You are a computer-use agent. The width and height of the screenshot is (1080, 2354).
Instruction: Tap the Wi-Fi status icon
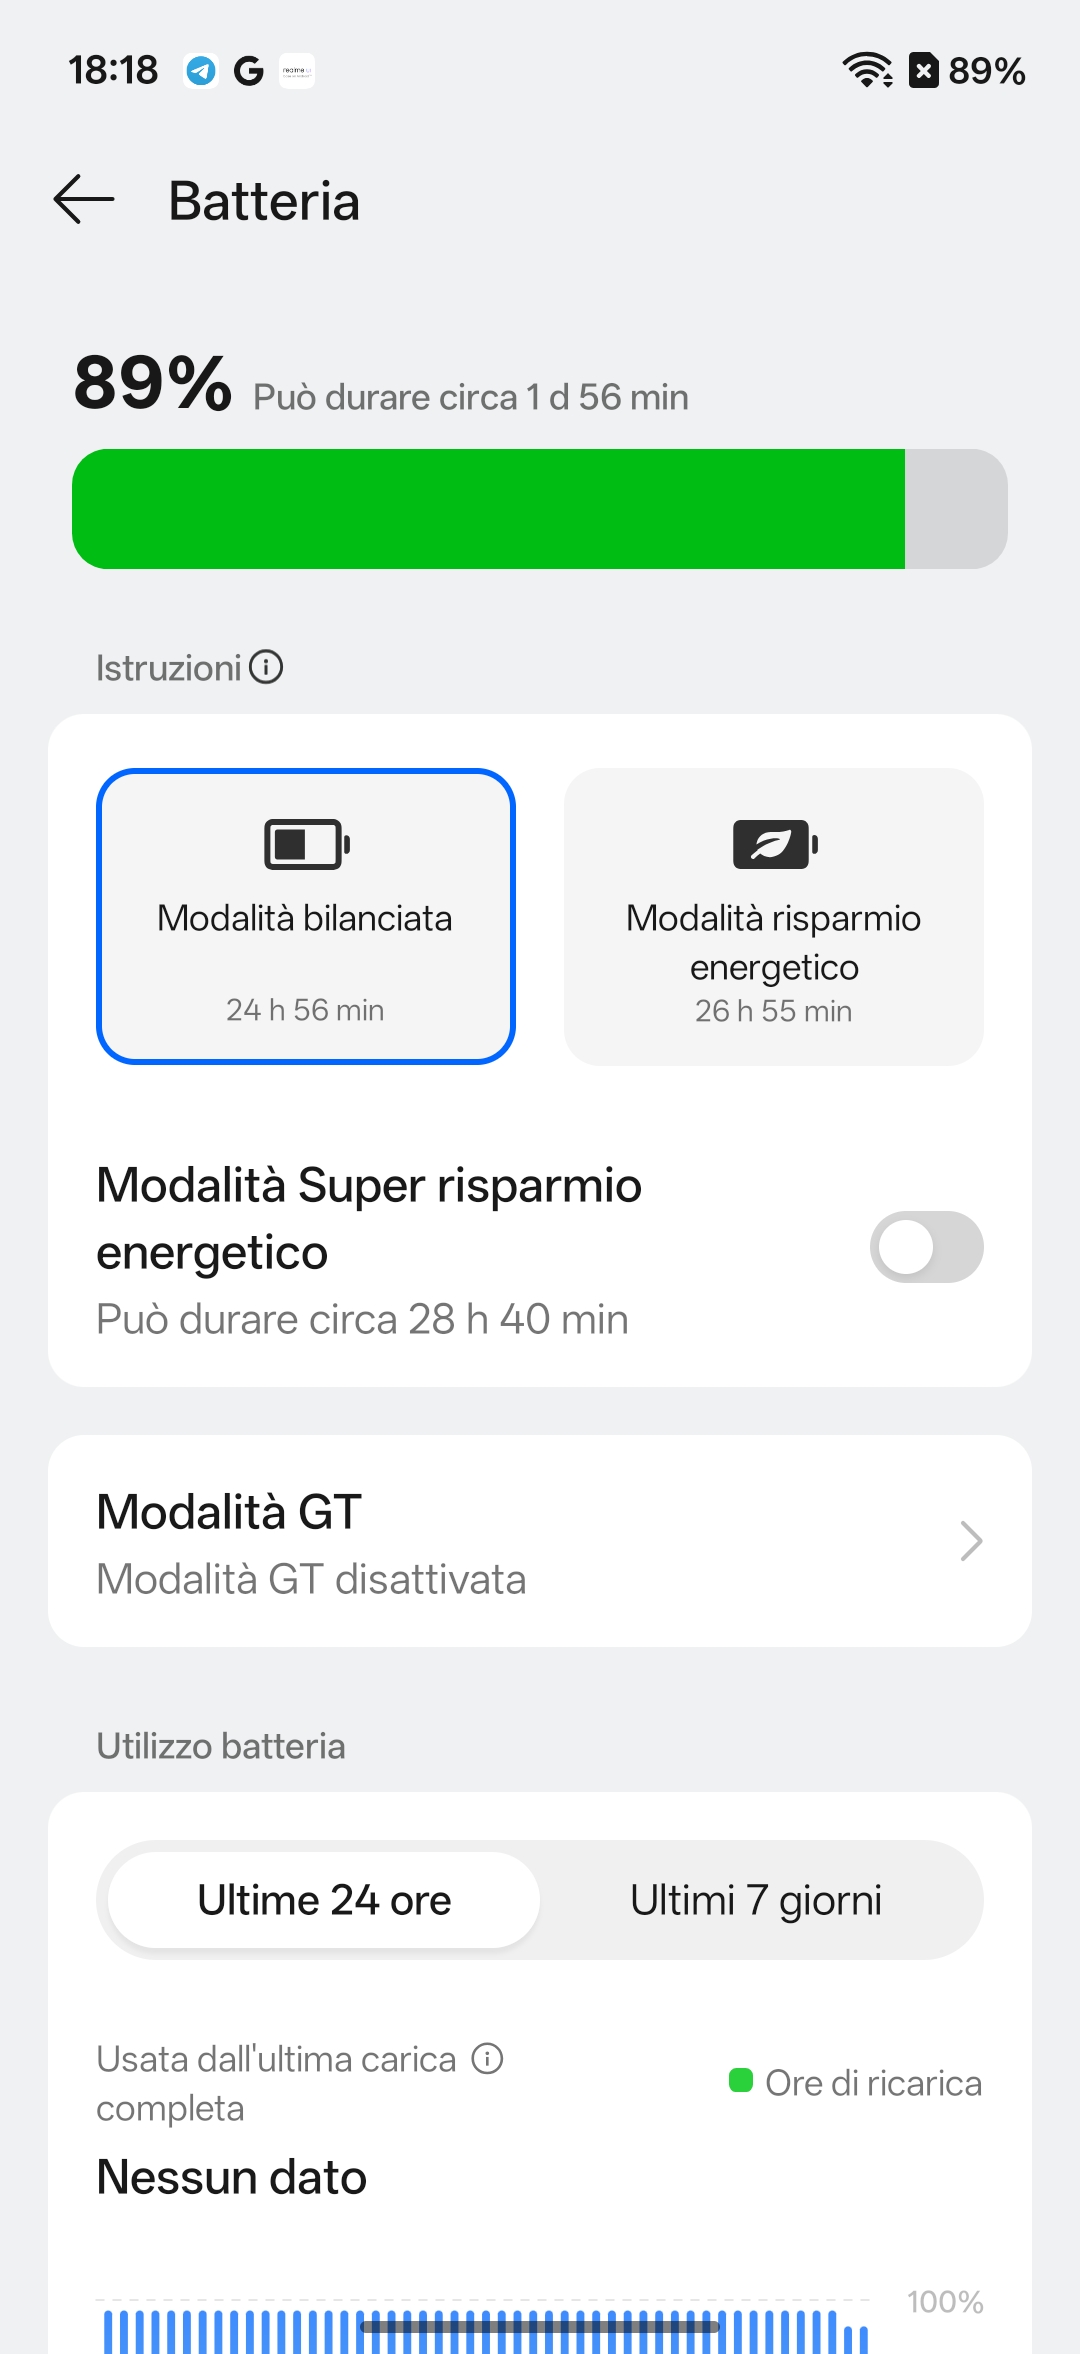point(866,70)
